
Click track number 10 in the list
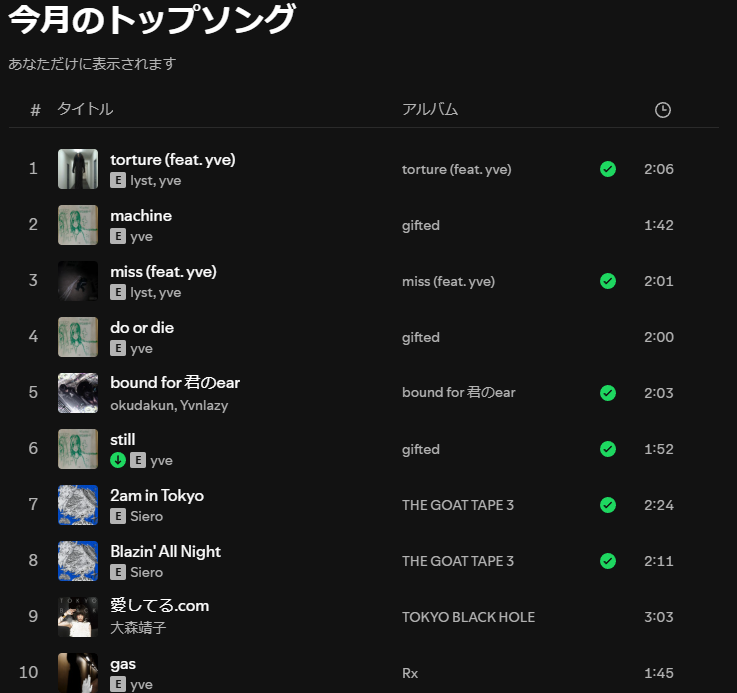(29, 672)
